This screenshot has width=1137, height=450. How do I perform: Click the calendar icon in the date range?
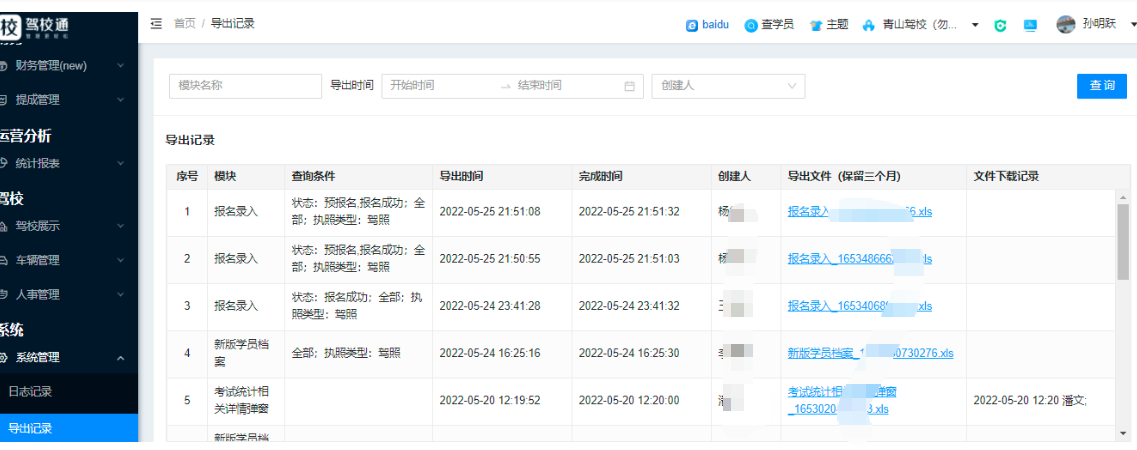(629, 86)
